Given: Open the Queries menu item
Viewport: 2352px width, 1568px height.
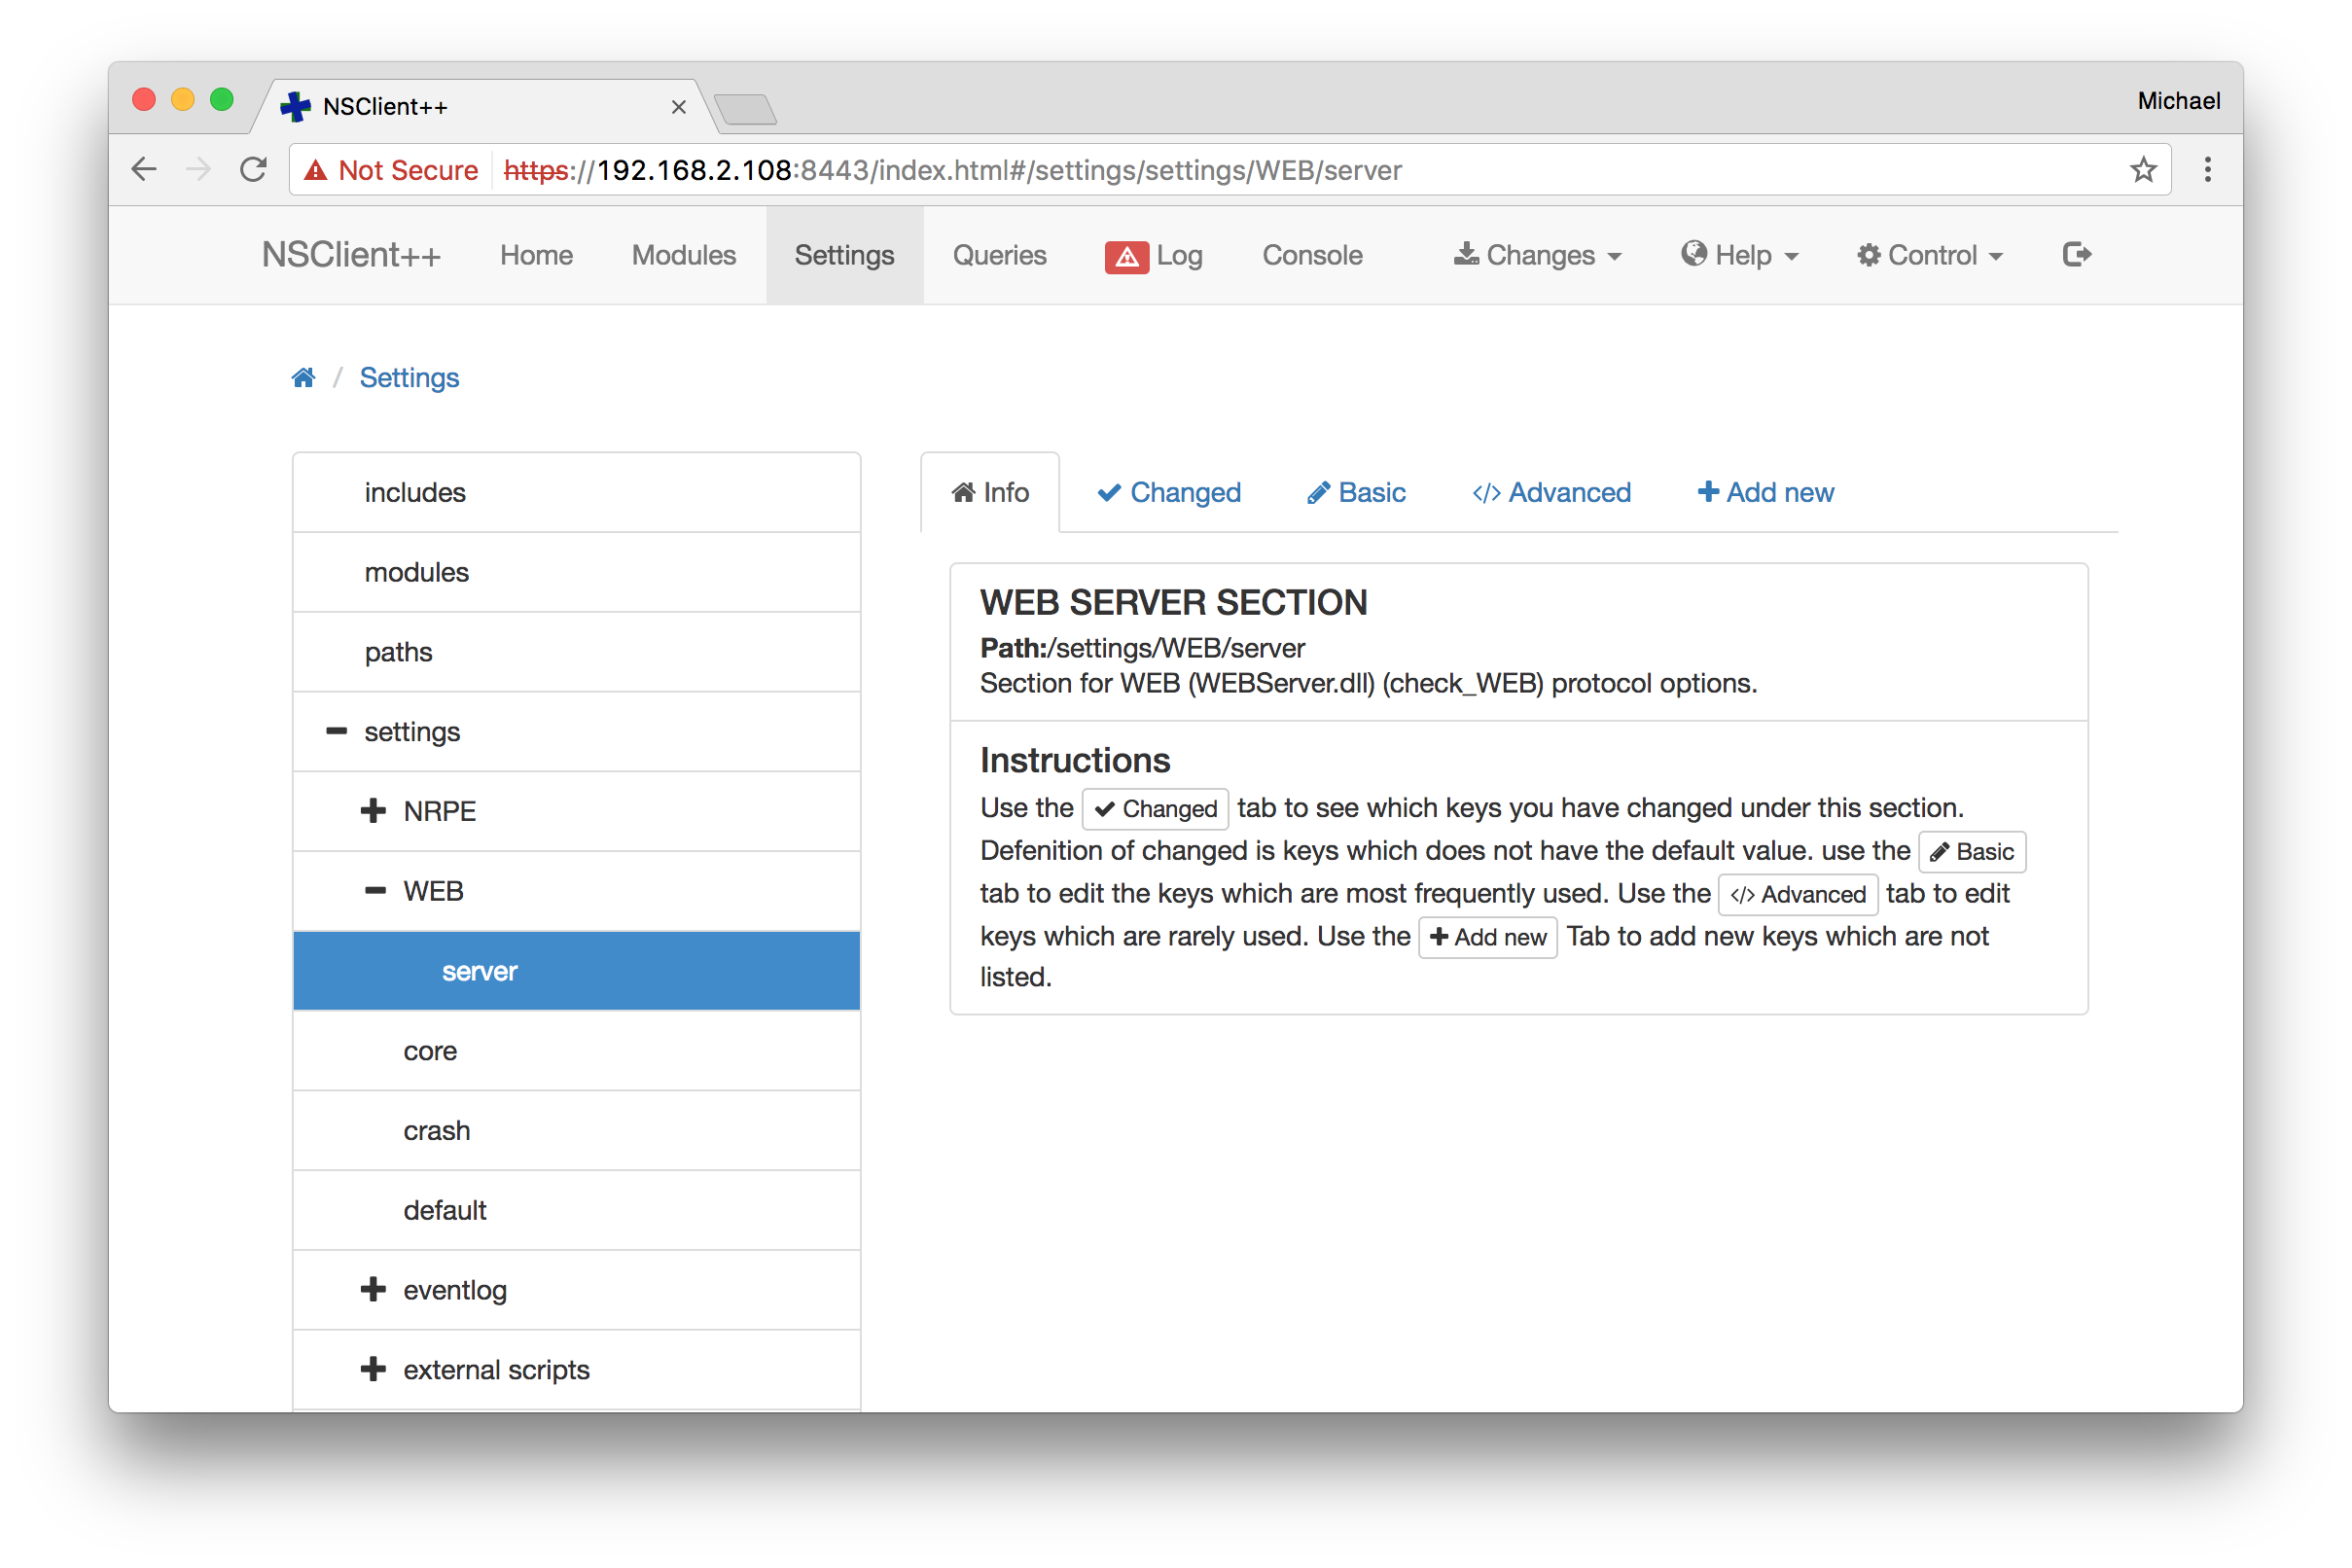Looking at the screenshot, I should tap(997, 254).
